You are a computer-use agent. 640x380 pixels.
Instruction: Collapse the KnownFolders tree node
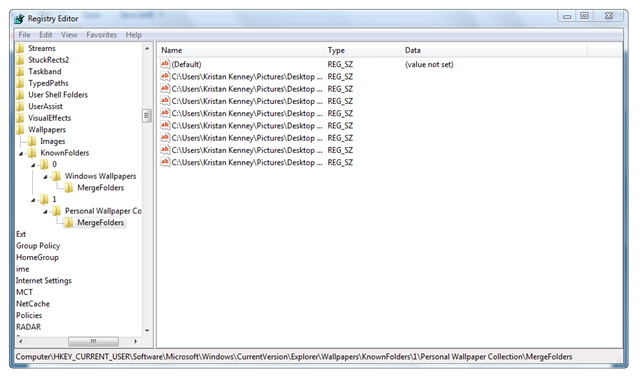[x=21, y=154]
